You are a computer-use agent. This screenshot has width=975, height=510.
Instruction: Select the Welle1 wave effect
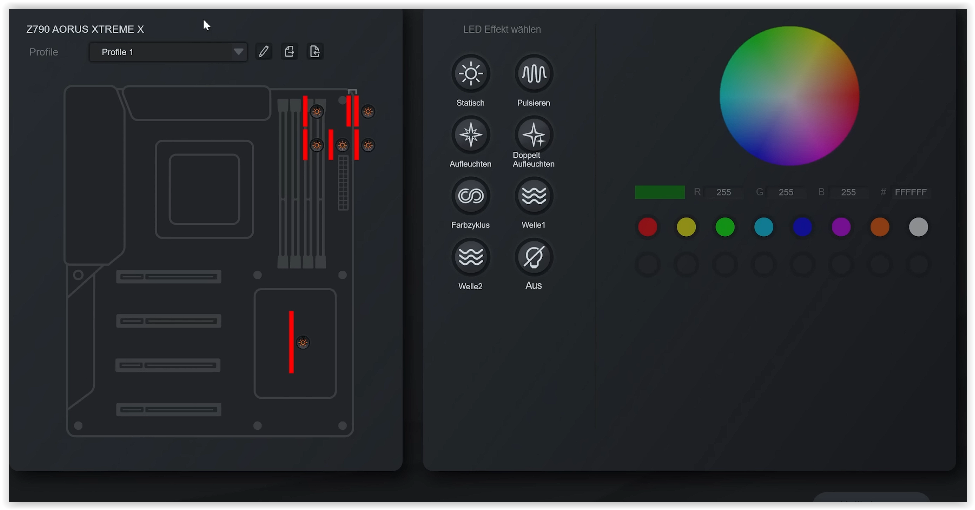coord(534,196)
